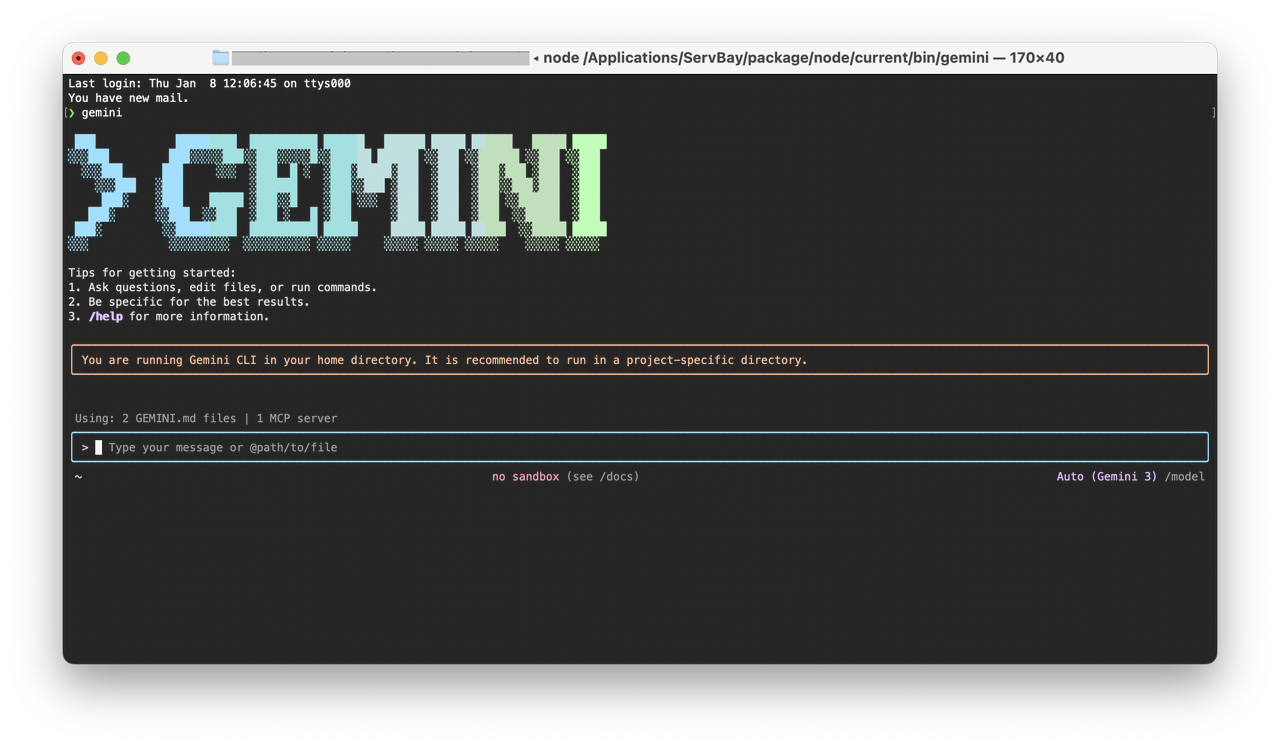Click the GEMINI ASCII art logo

pos(338,192)
